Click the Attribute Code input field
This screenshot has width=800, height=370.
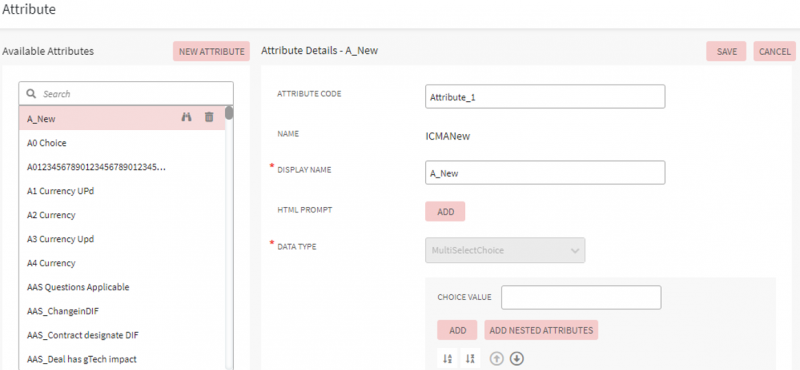pyautogui.click(x=545, y=96)
